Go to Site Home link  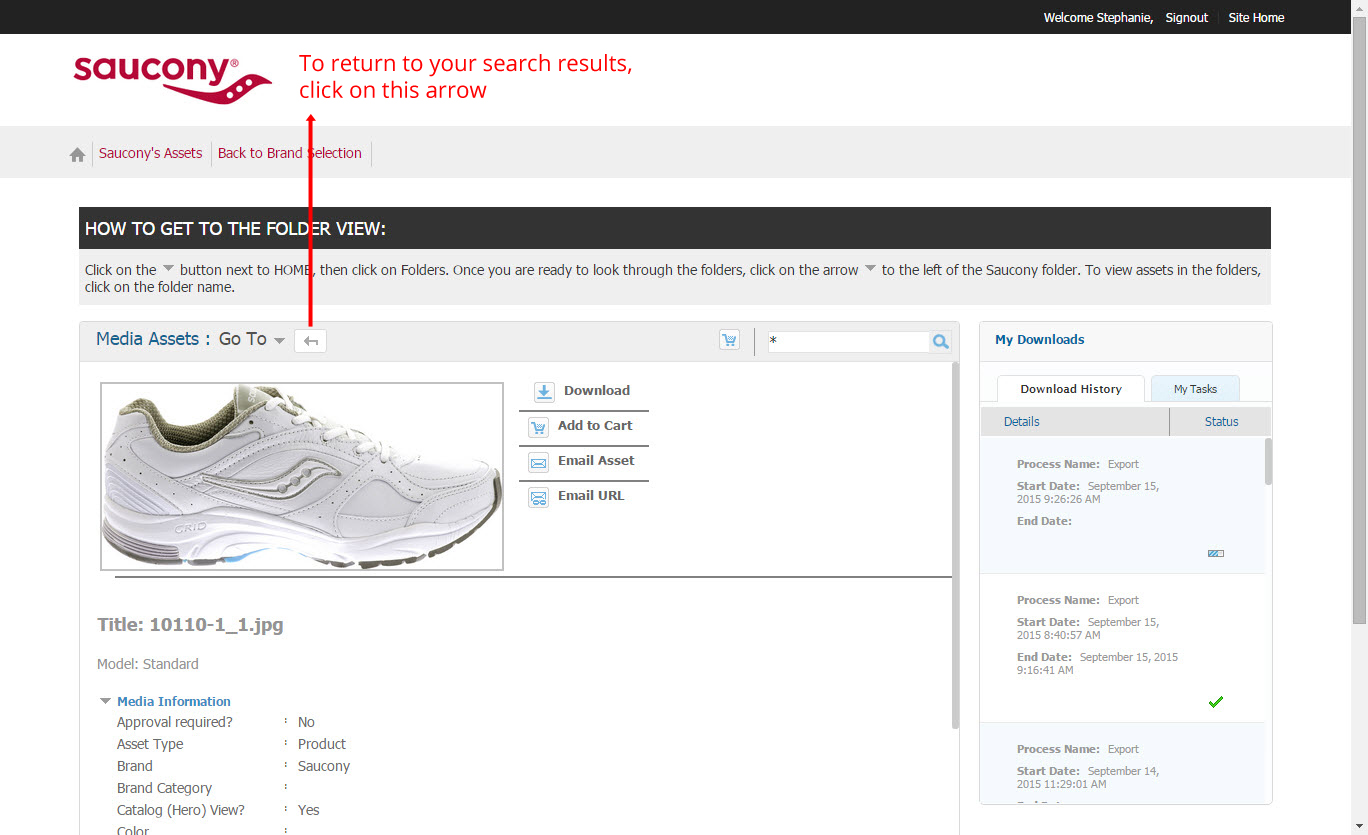(x=1256, y=17)
